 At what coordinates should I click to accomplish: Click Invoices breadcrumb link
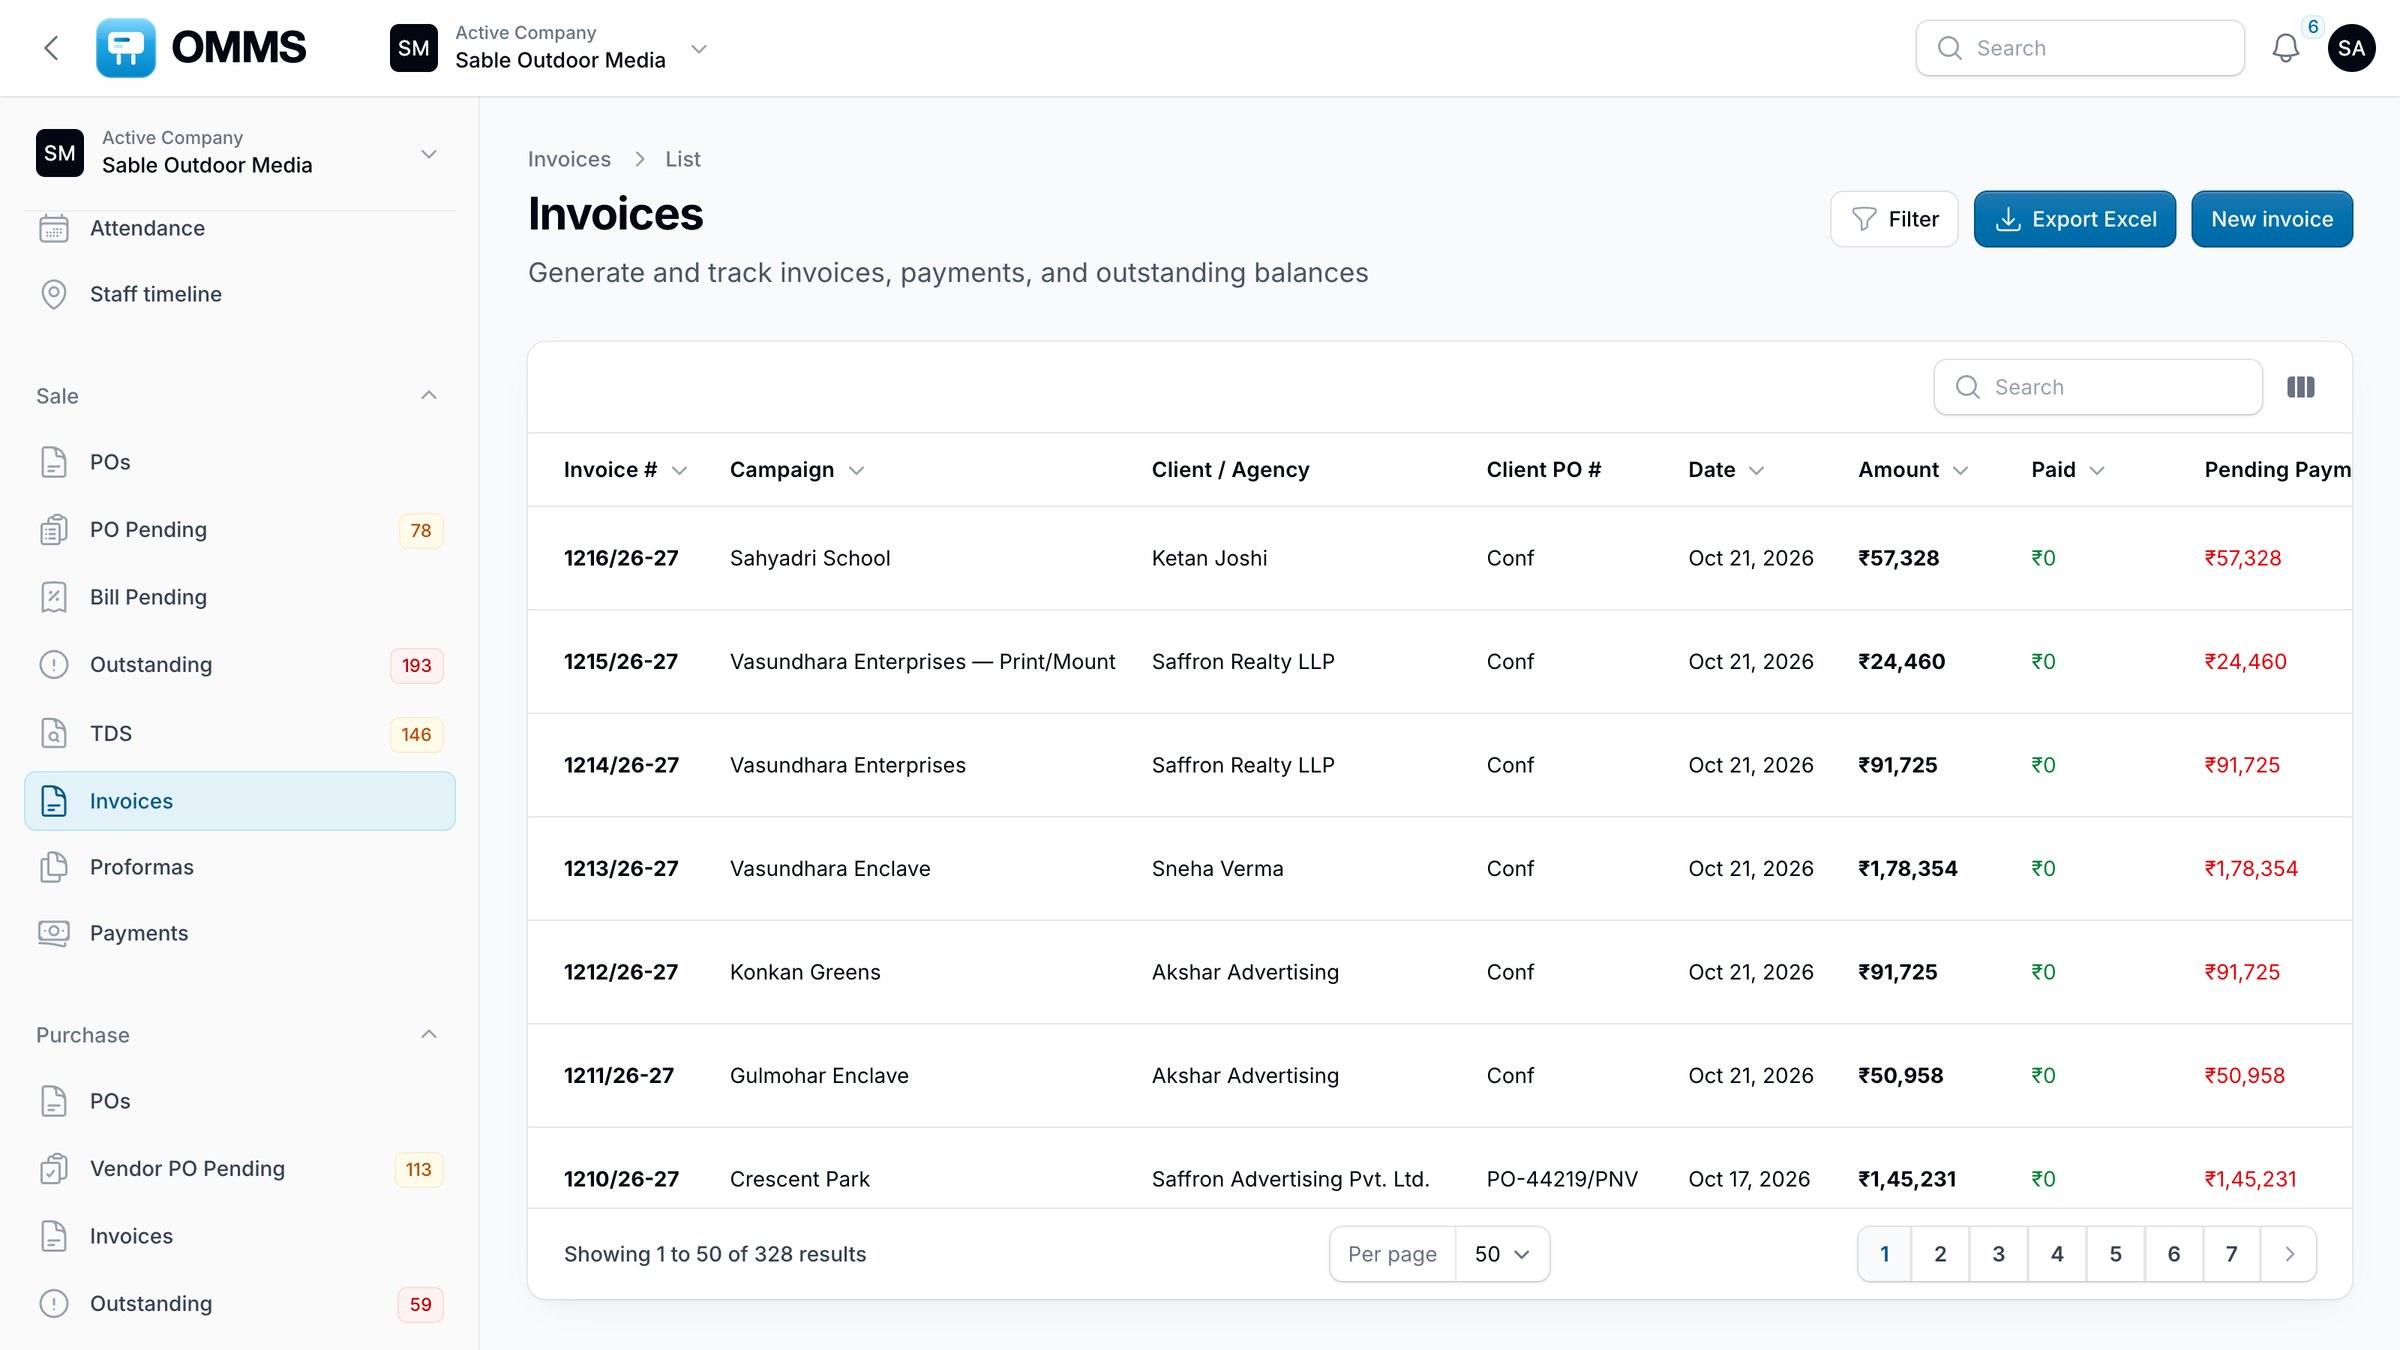569,159
